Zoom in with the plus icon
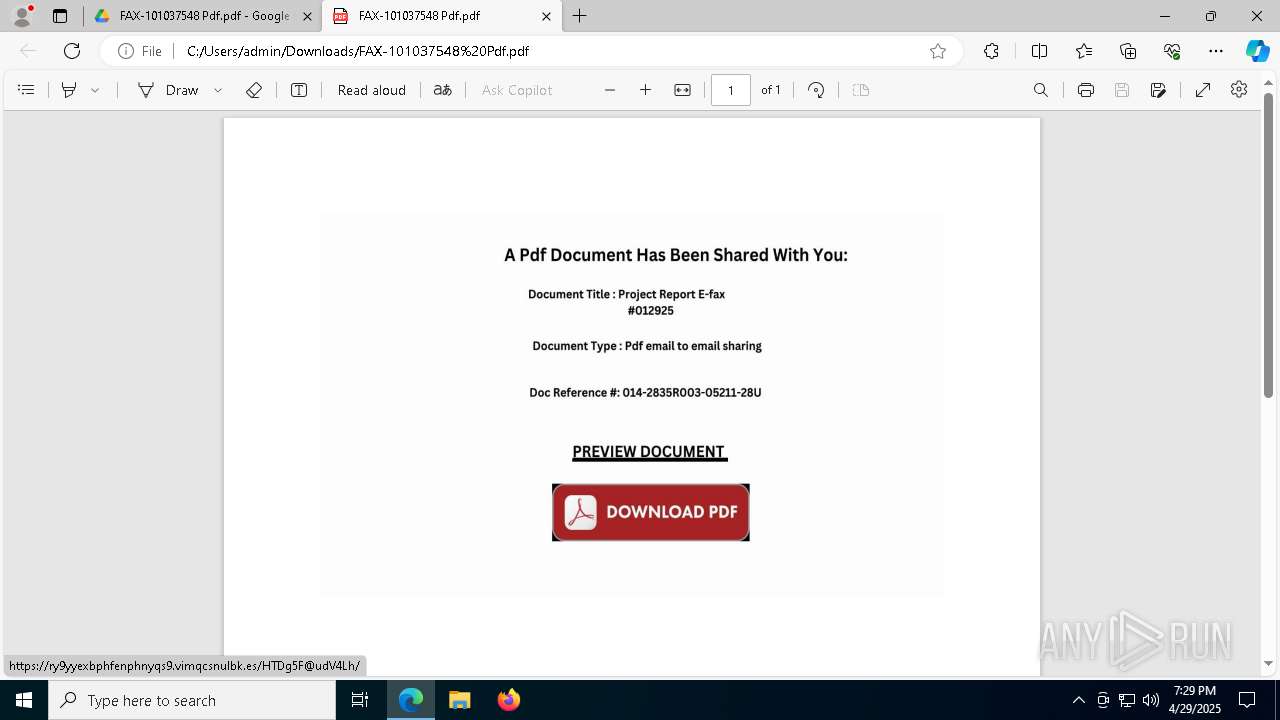The width and height of the screenshot is (1280, 720). point(646,90)
